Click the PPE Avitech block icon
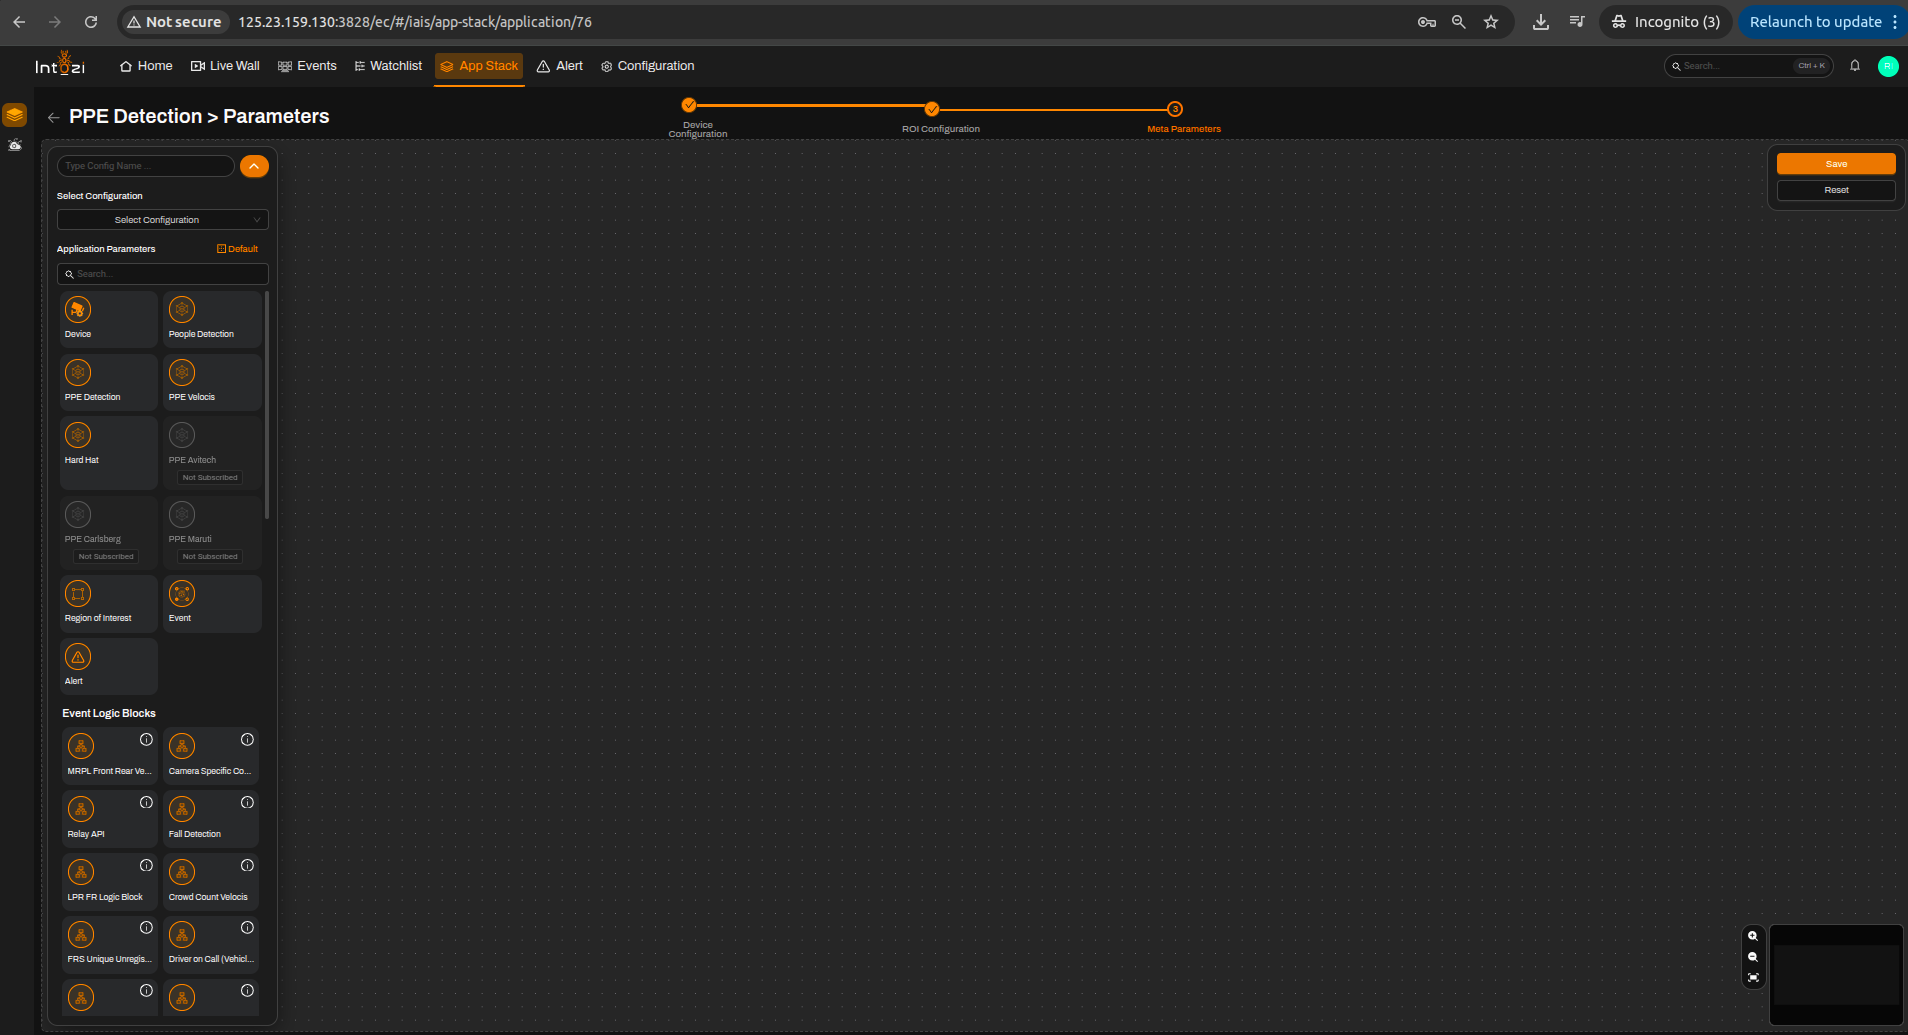The height and width of the screenshot is (1035, 1908). (182, 435)
